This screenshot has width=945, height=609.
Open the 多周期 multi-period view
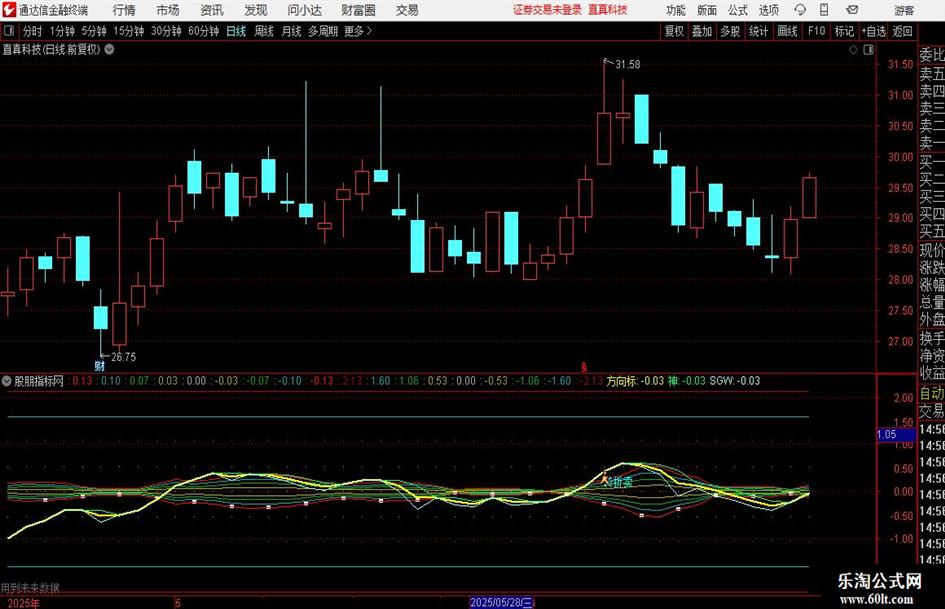click(x=323, y=31)
